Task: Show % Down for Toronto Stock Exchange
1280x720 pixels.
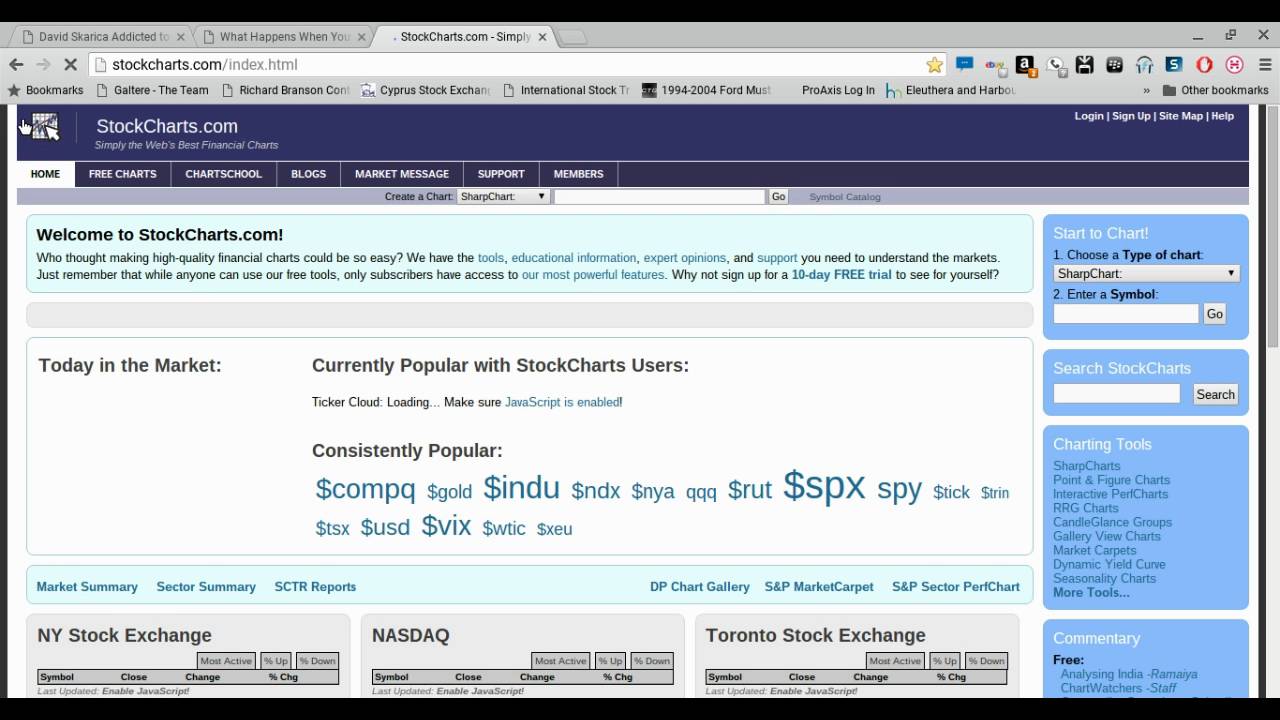Action: pos(986,661)
